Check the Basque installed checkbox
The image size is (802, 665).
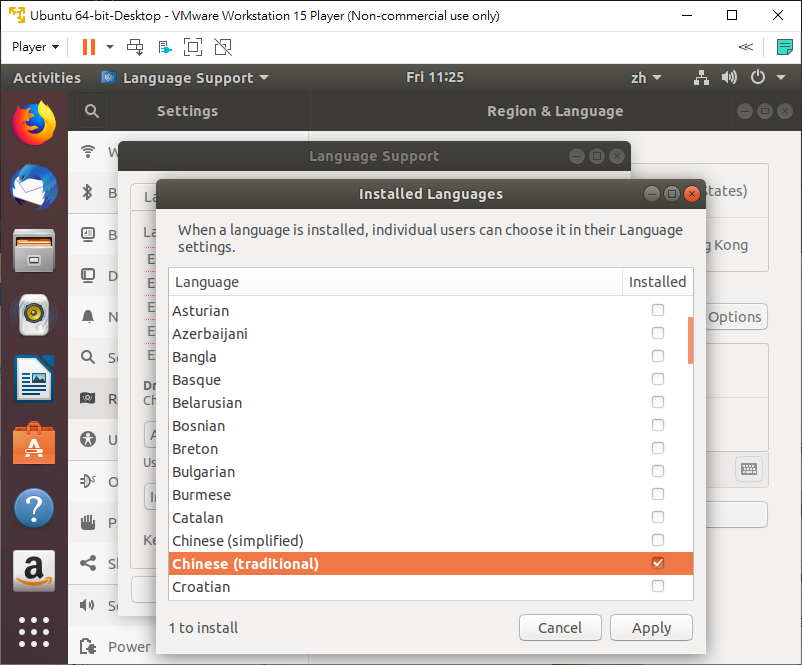[x=658, y=379]
